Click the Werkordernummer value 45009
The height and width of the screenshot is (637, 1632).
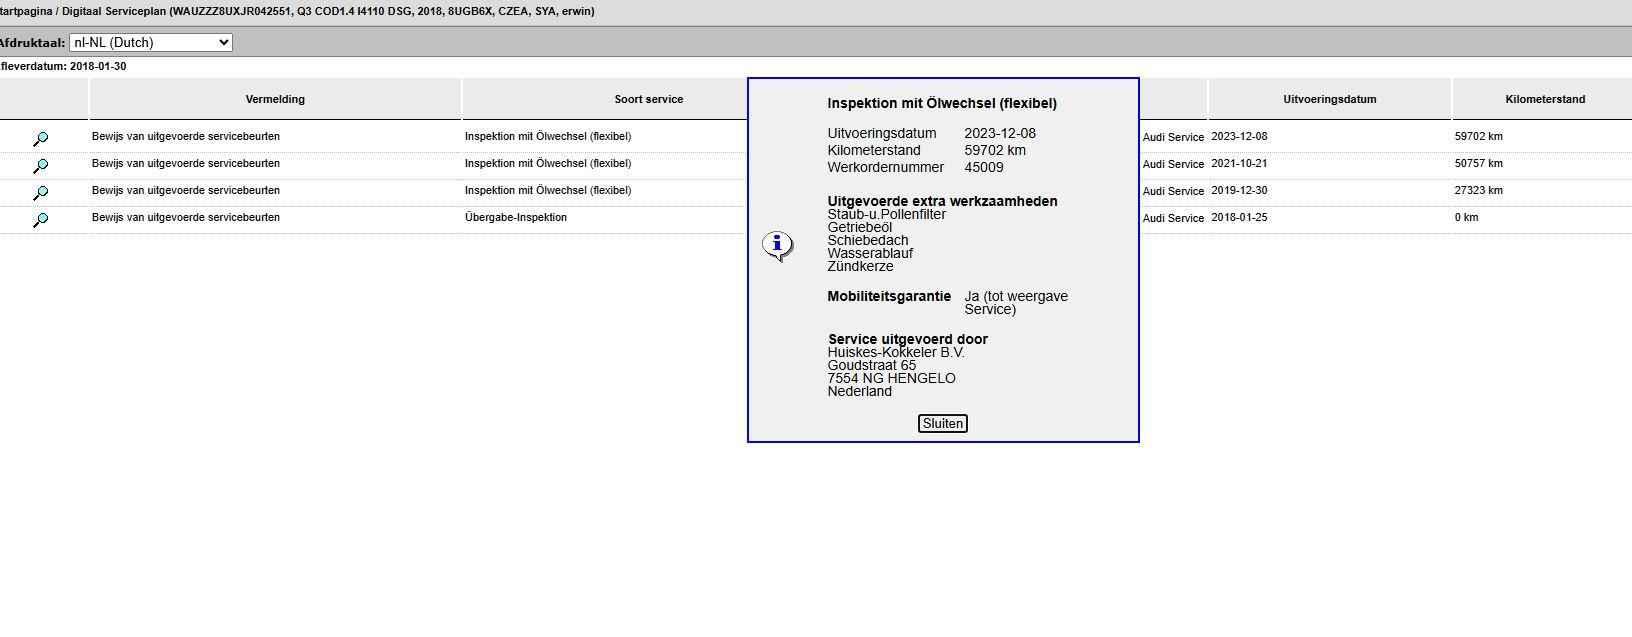coord(983,167)
